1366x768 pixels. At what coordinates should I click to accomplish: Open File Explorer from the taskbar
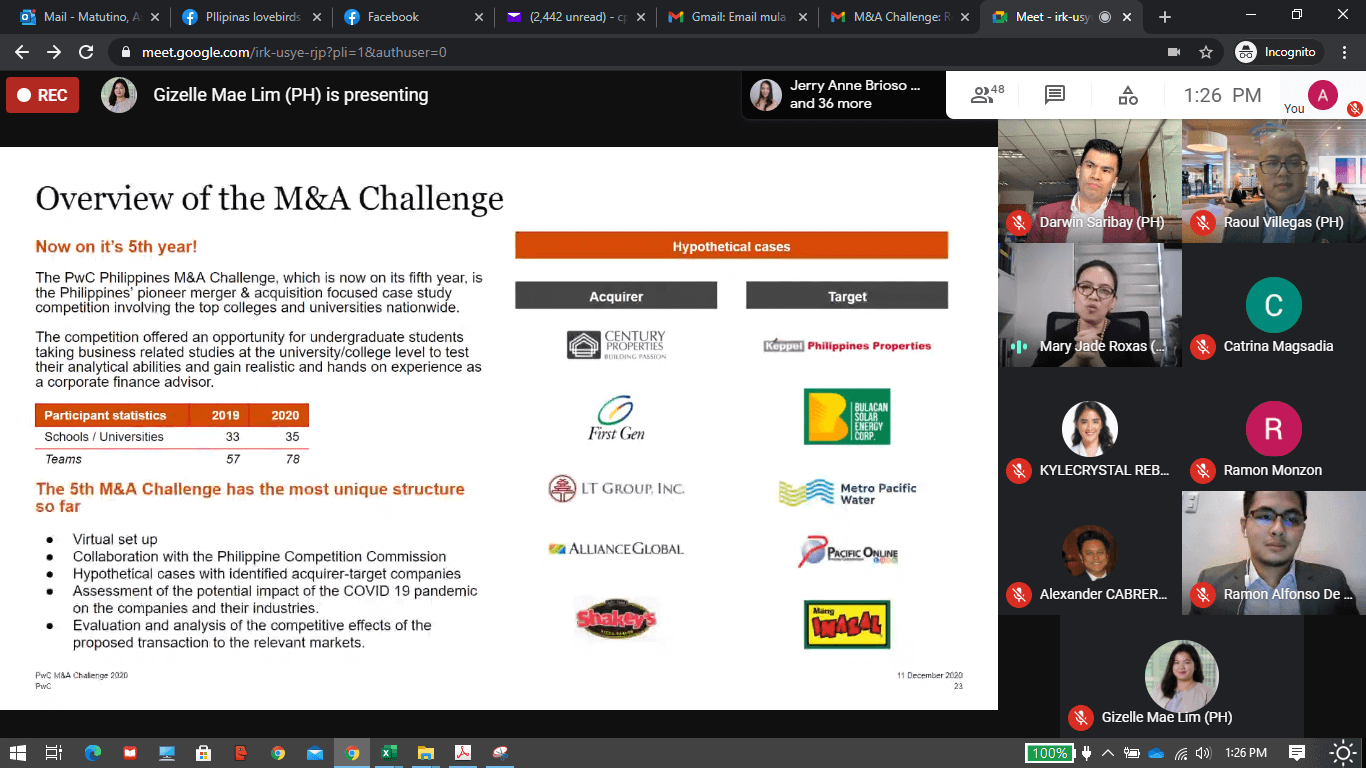pos(425,753)
